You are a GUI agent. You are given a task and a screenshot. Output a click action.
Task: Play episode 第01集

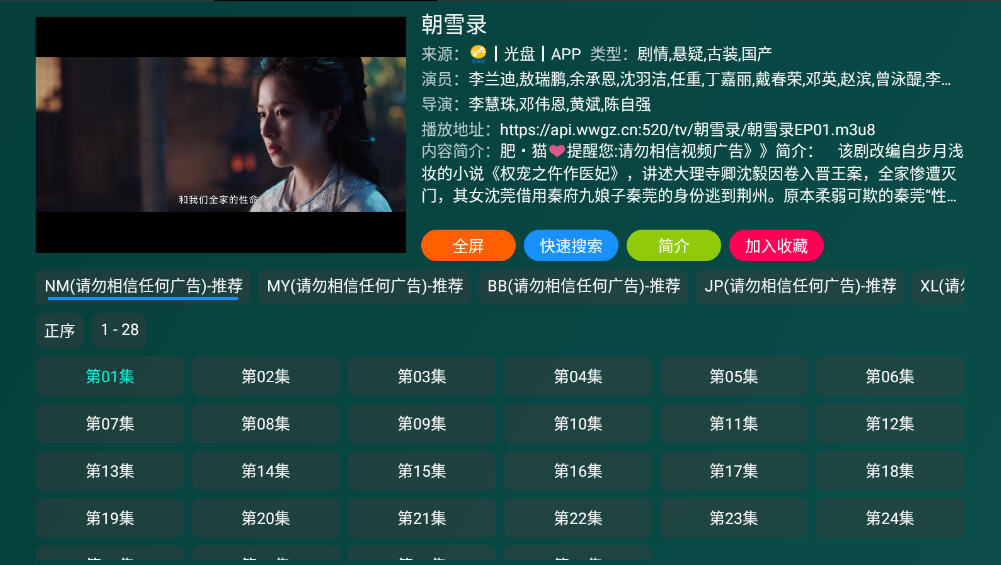pos(110,377)
